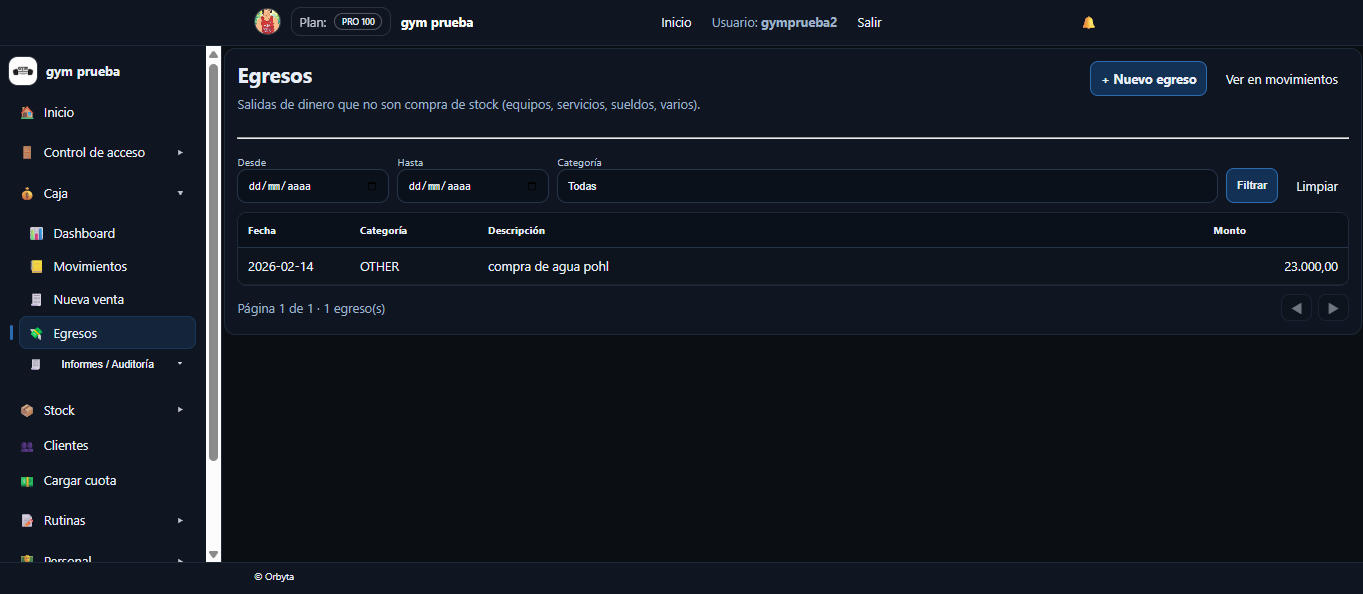Expand Informes / Auditoría submenu
The height and width of the screenshot is (594, 1363).
click(180, 364)
